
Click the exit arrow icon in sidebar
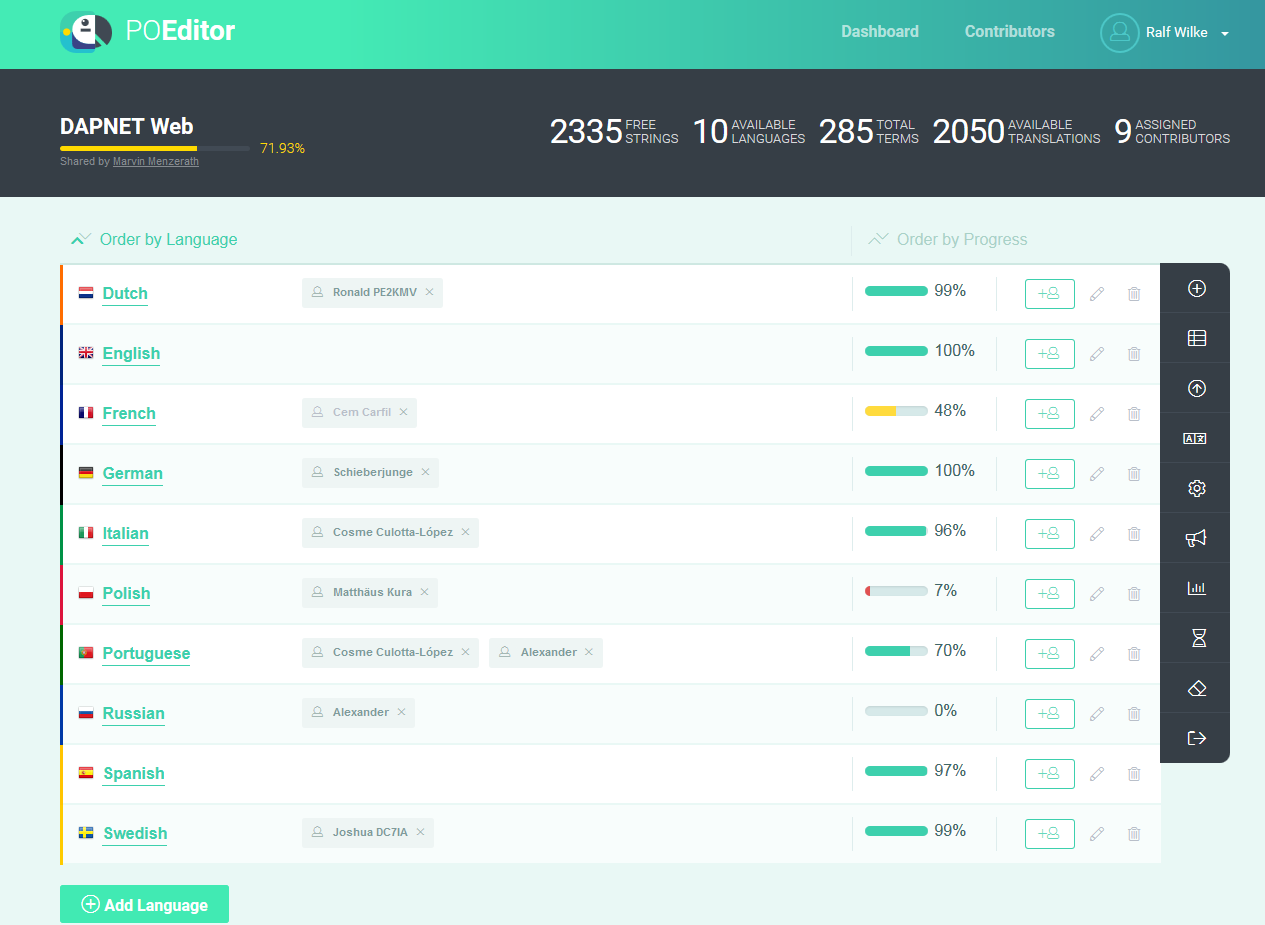pos(1196,738)
